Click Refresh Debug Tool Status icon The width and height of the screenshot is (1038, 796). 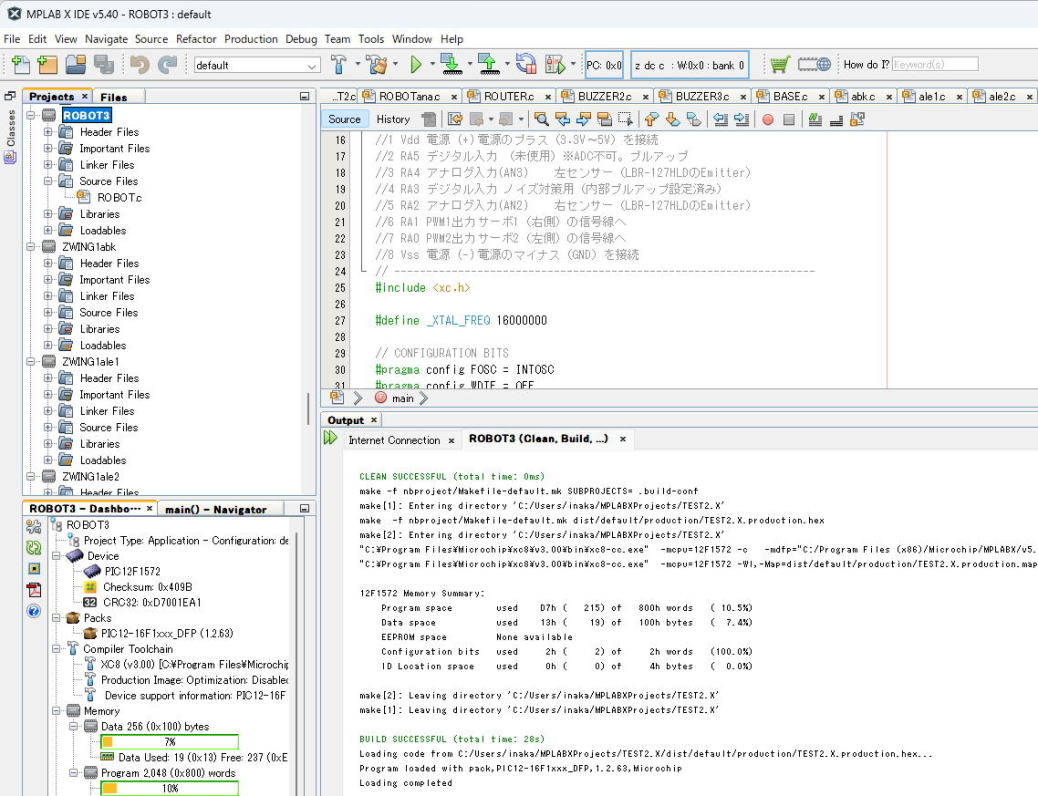[33, 548]
